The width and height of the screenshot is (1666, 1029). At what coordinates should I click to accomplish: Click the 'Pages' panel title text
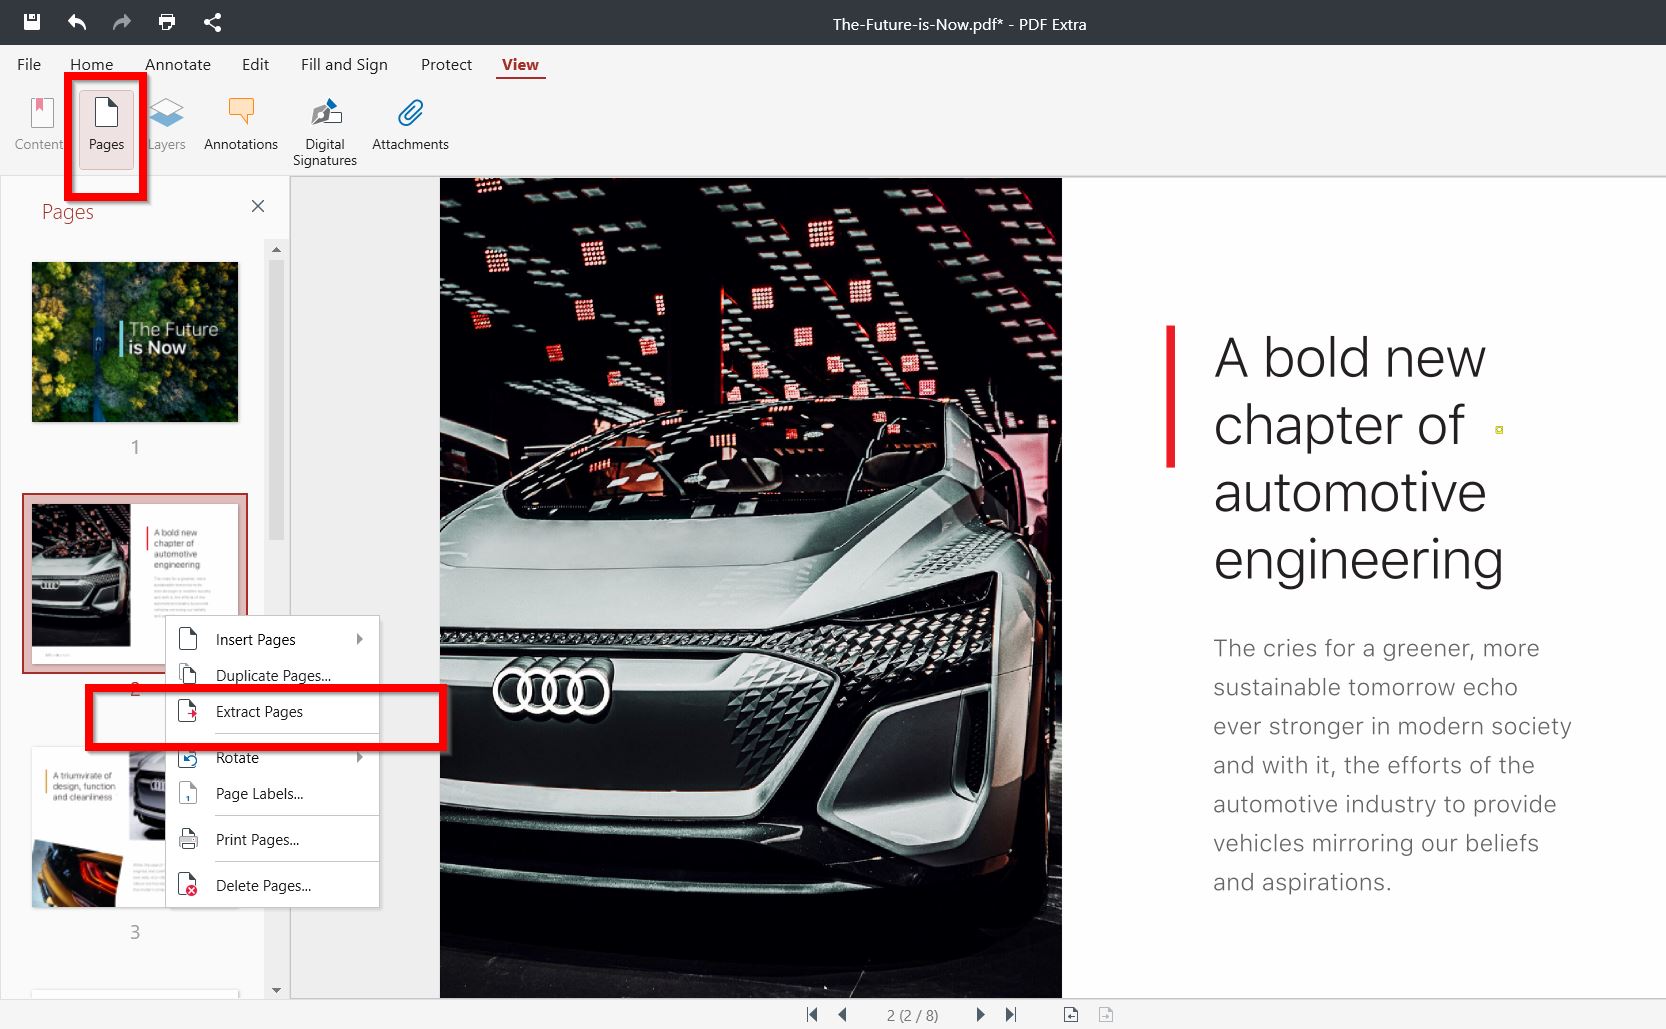click(x=68, y=212)
